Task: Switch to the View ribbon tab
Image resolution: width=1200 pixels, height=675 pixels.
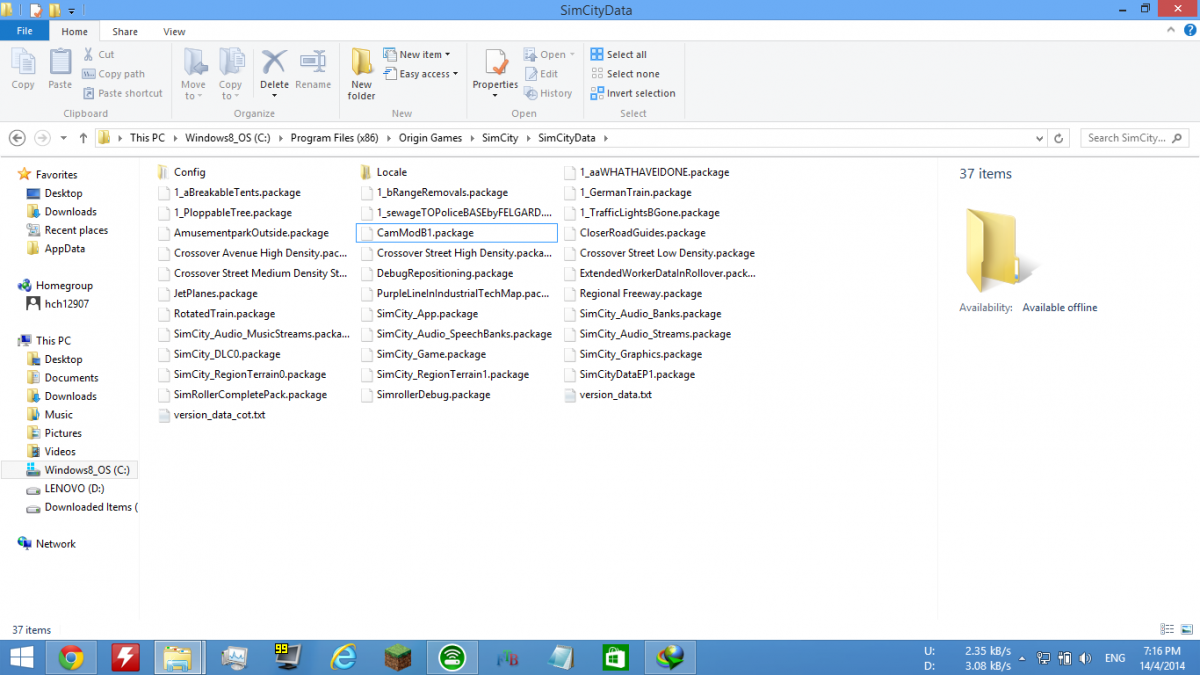Action: (174, 32)
